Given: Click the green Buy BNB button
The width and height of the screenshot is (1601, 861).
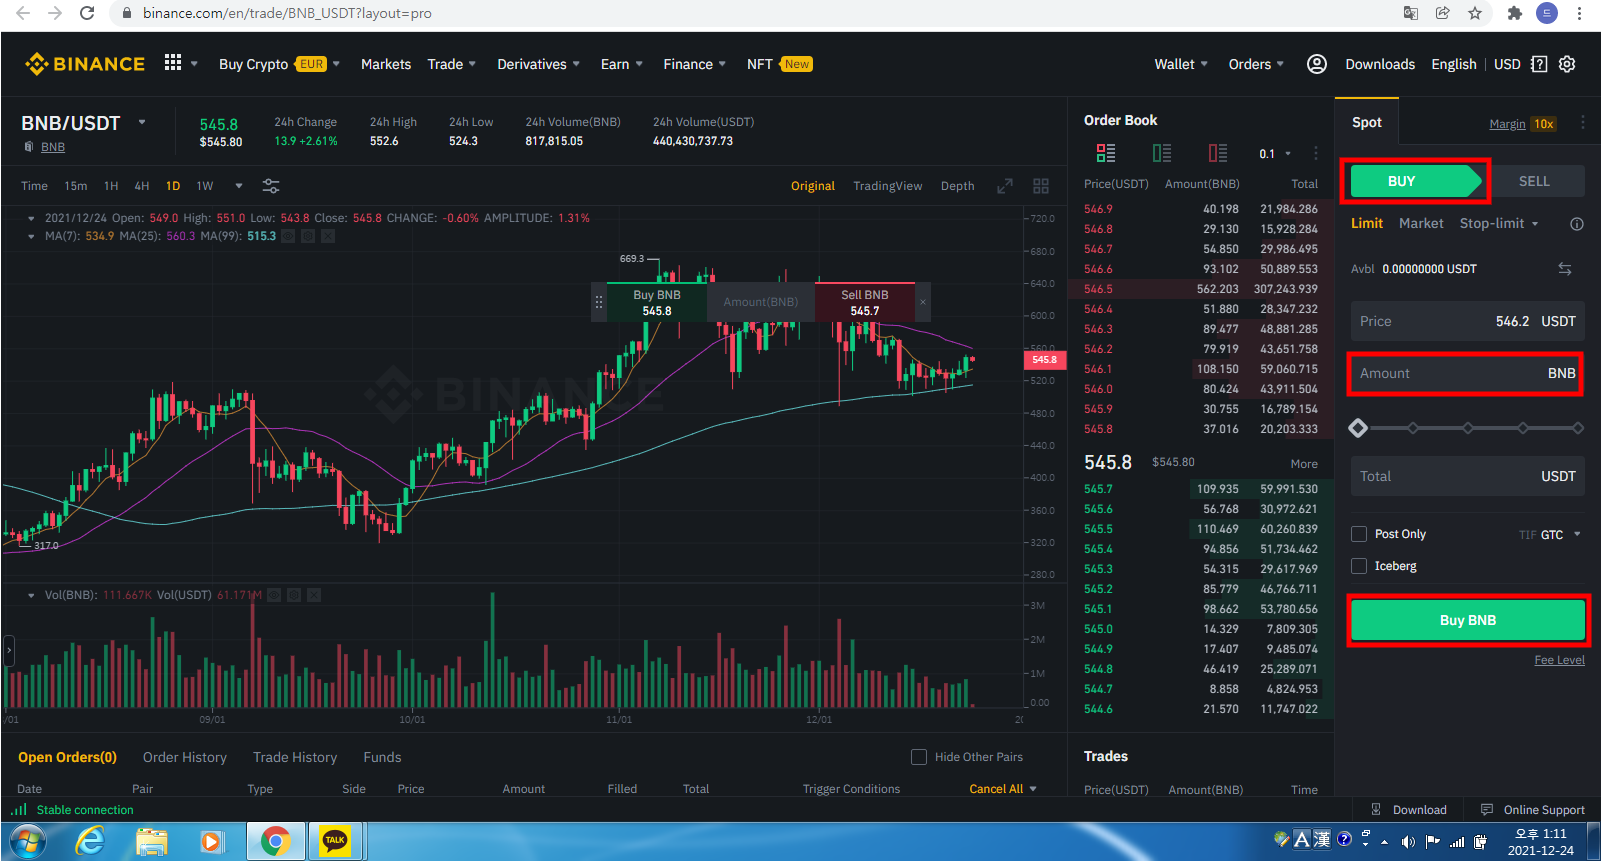Looking at the screenshot, I should pos(1468,620).
